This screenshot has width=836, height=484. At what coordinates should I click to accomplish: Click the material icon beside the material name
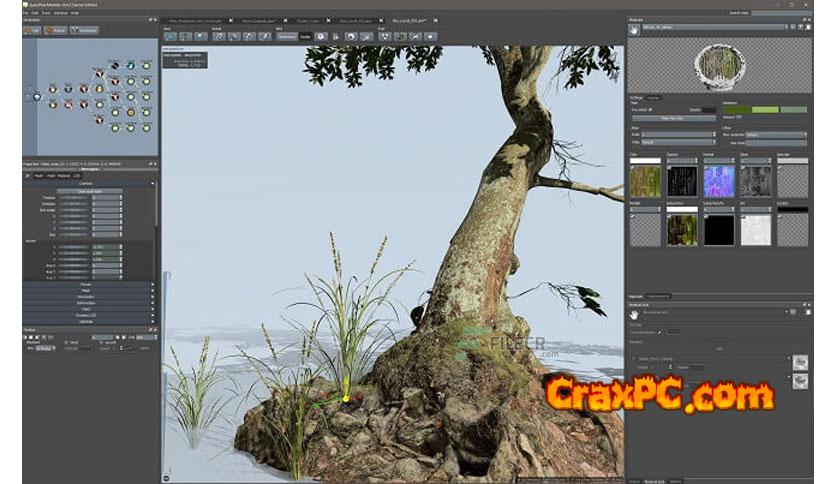633,28
